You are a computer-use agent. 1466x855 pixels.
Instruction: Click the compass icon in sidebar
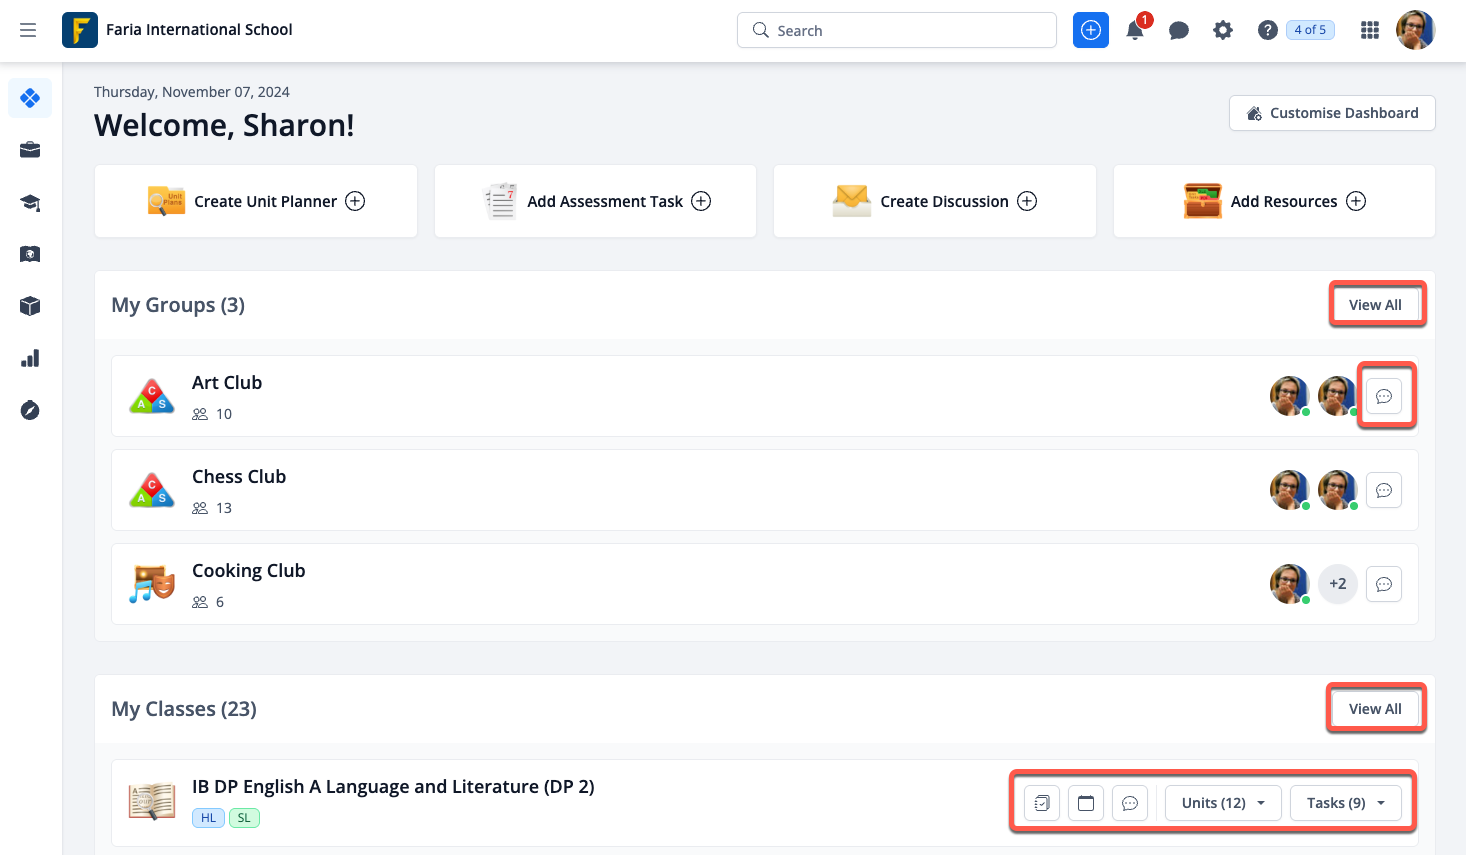[x=30, y=410]
